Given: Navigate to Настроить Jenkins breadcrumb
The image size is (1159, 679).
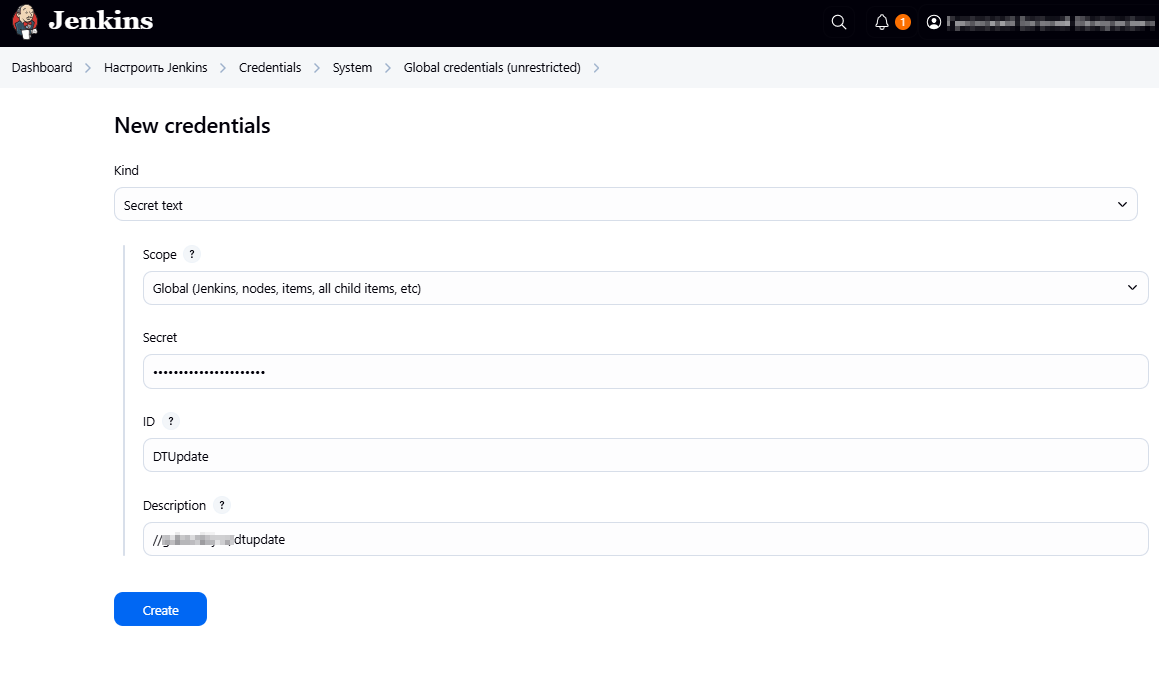Looking at the screenshot, I should click(155, 68).
